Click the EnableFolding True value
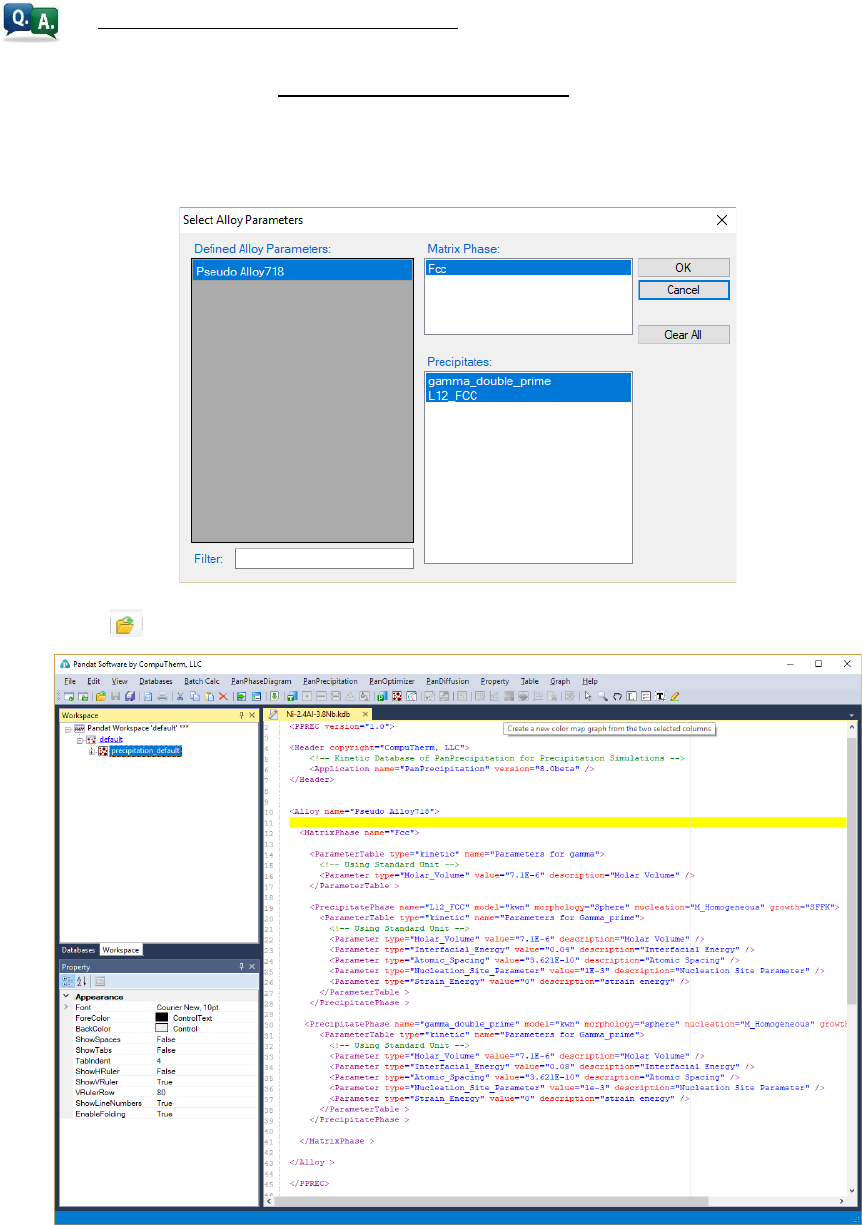The height and width of the screenshot is (1225, 862). pyautogui.click(x=164, y=1113)
